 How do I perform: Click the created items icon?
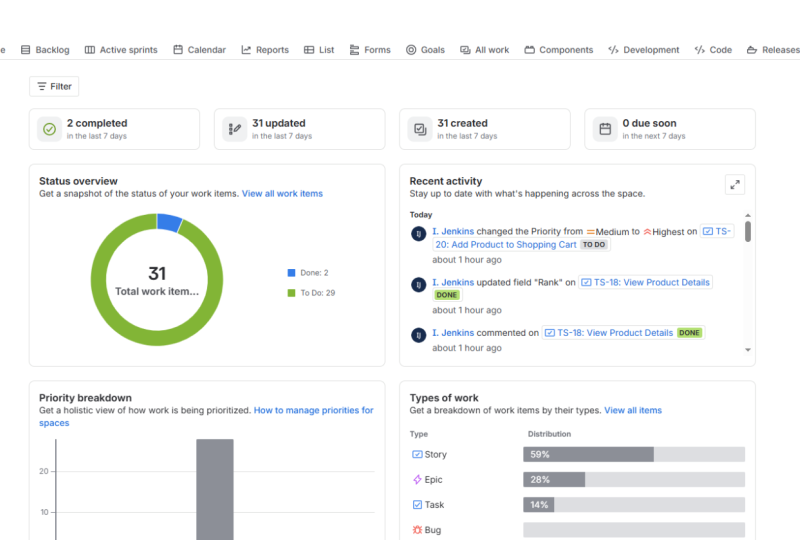pyautogui.click(x=420, y=129)
